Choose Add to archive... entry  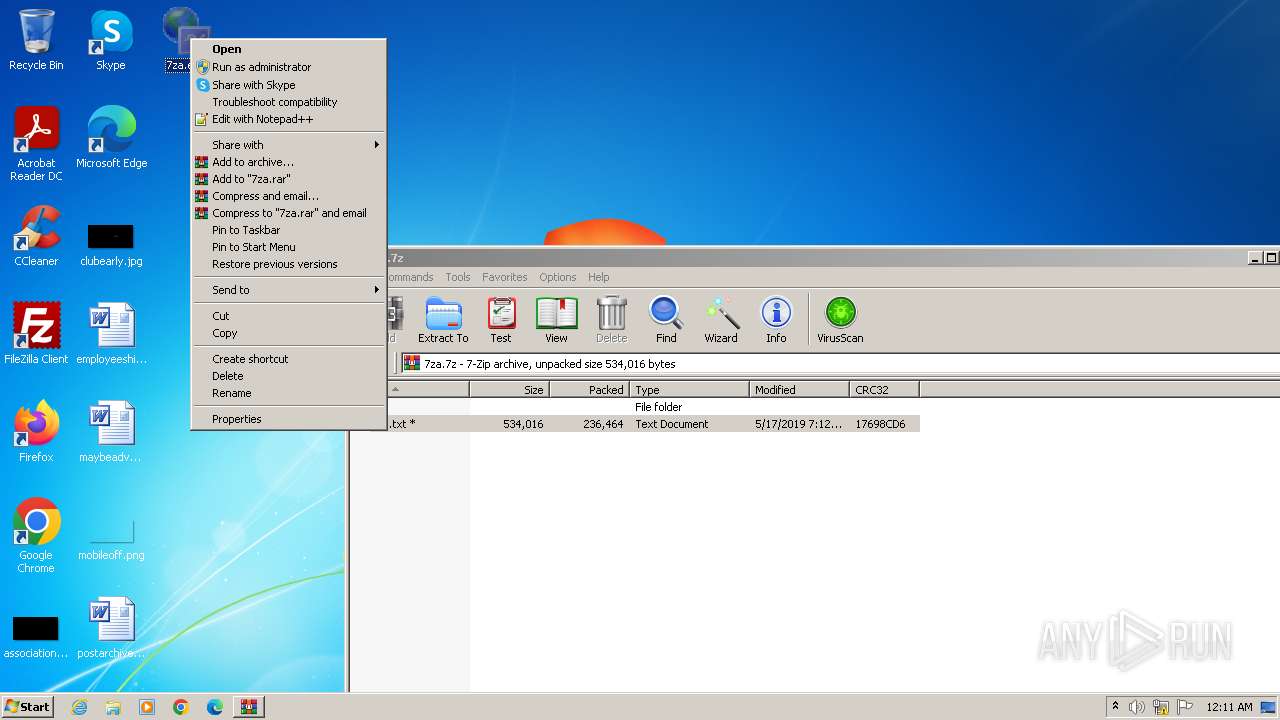click(x=288, y=162)
